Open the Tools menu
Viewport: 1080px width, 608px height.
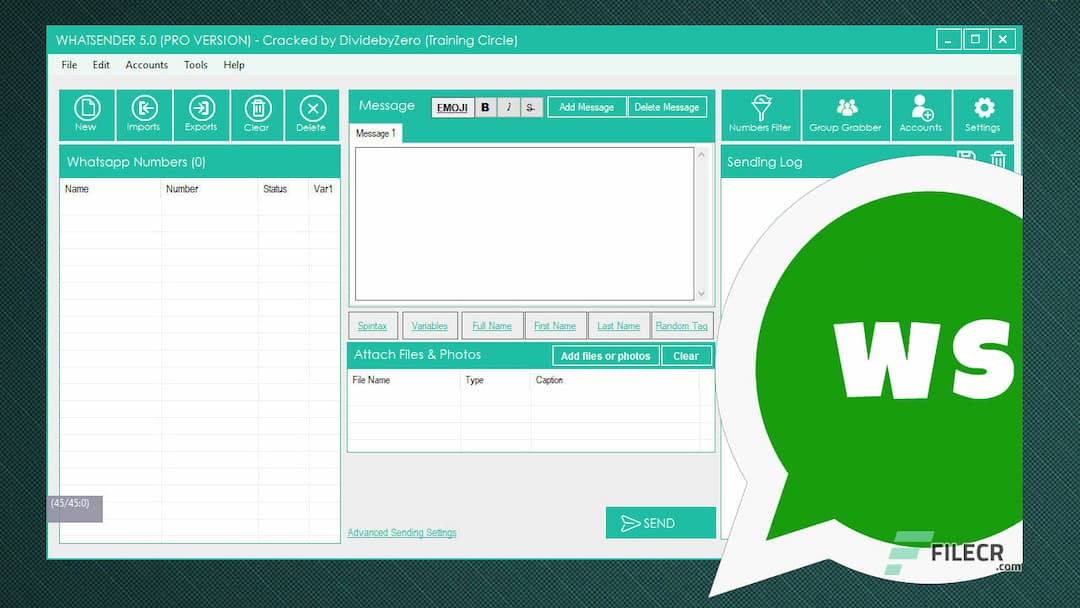click(x=195, y=65)
